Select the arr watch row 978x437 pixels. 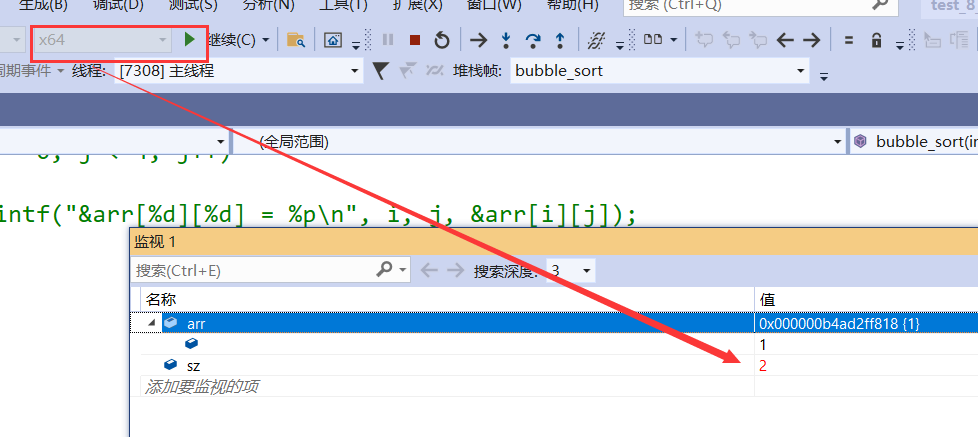[554, 324]
